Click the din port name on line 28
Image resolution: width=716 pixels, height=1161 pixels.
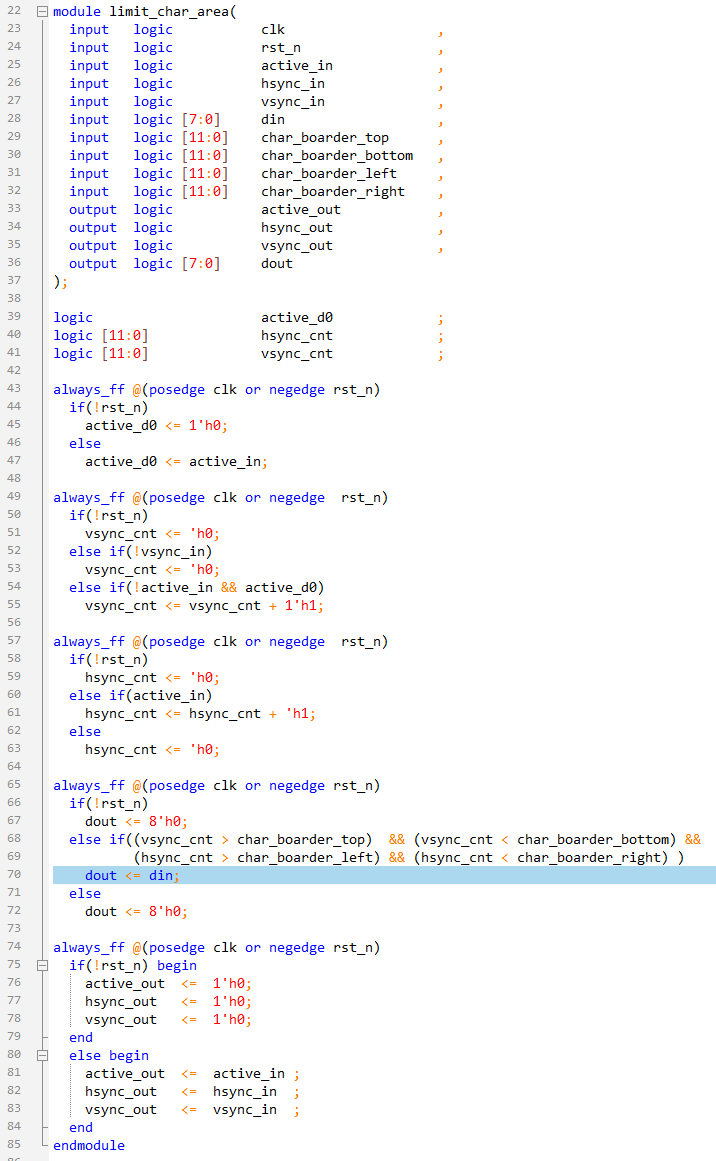272,119
